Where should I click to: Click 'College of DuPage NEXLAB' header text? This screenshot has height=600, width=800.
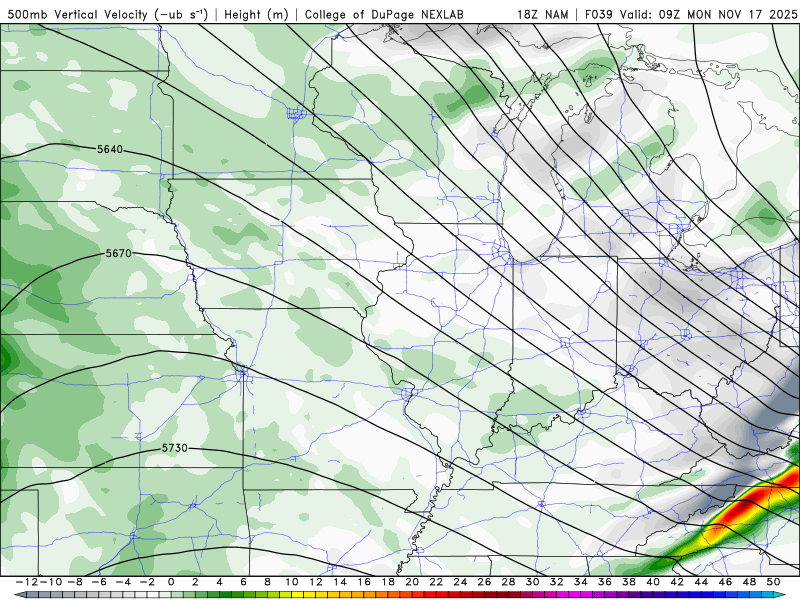[x=384, y=14]
